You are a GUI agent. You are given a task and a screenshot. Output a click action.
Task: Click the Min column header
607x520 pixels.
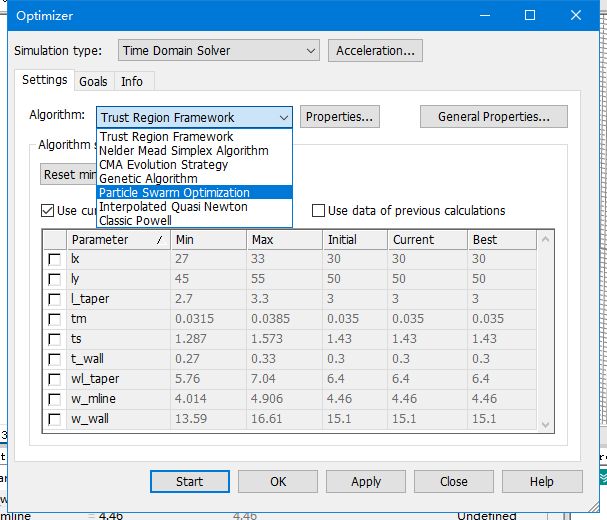tap(208, 240)
